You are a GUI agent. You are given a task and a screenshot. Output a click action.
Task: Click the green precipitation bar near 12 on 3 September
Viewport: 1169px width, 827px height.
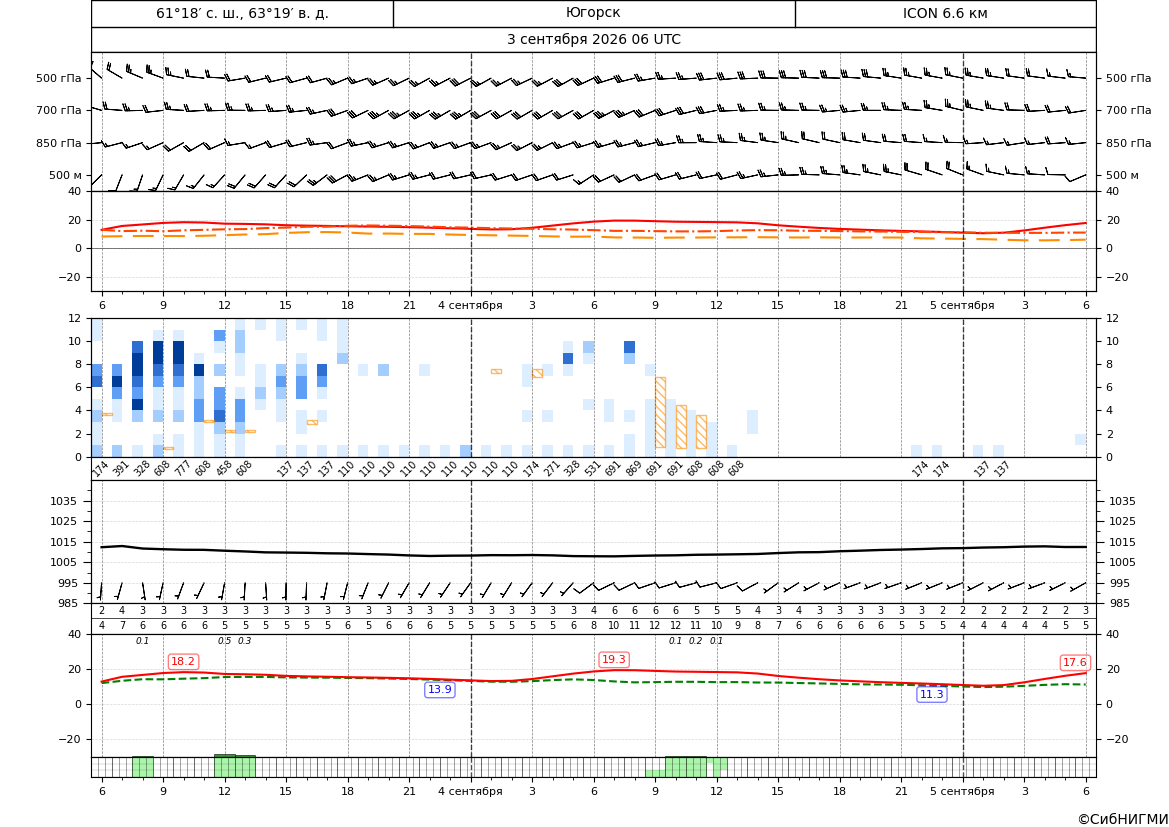pos(235,766)
